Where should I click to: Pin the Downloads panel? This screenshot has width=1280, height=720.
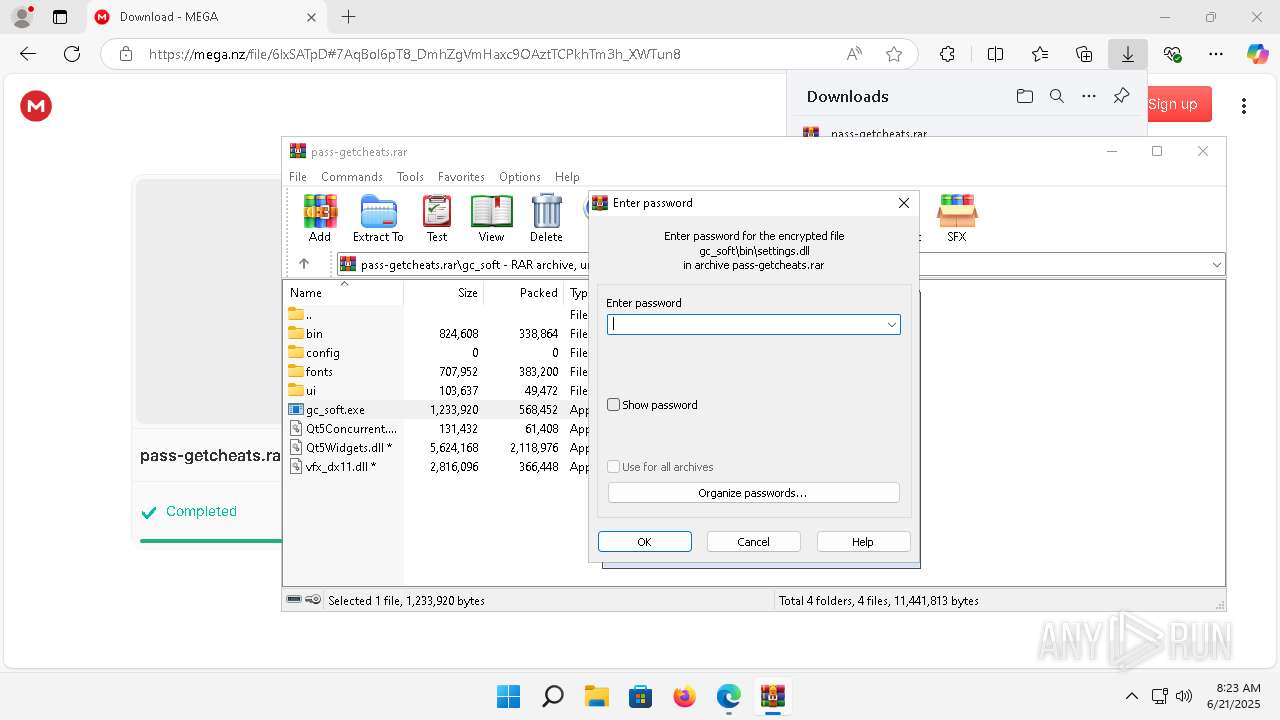(1121, 96)
